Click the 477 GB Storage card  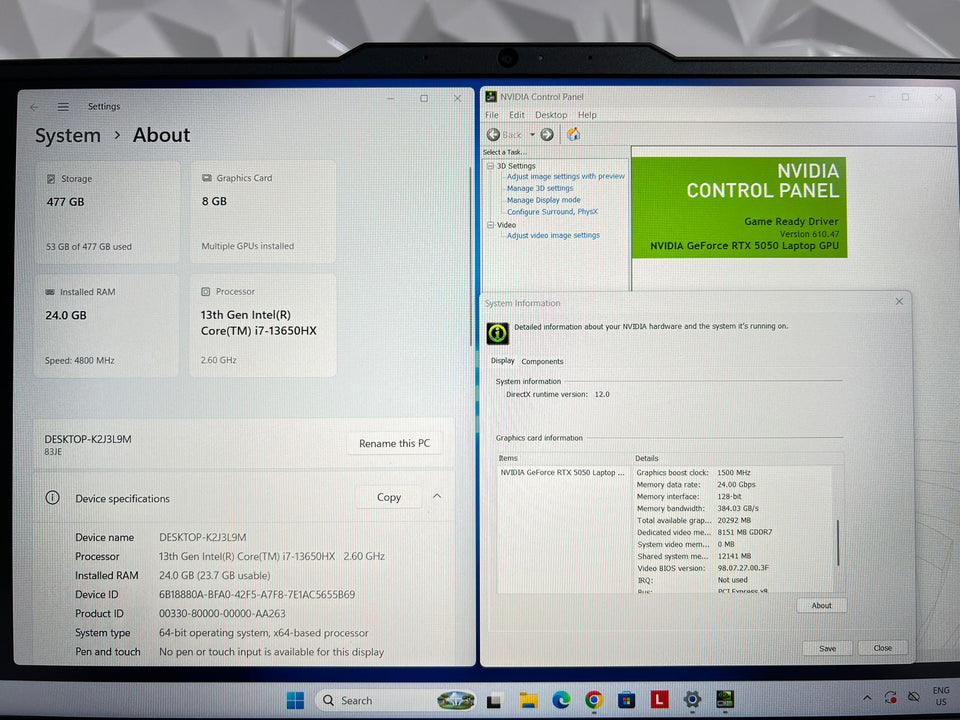pos(107,212)
